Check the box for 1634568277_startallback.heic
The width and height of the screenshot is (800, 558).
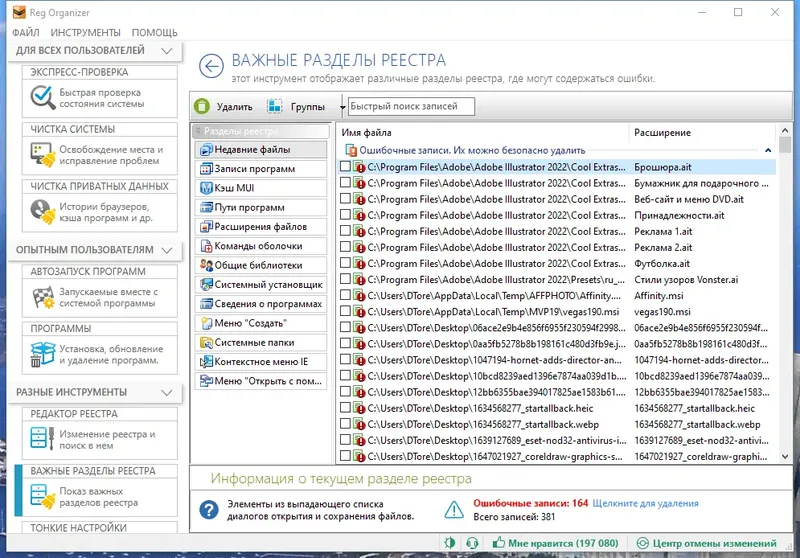pyautogui.click(x=345, y=408)
